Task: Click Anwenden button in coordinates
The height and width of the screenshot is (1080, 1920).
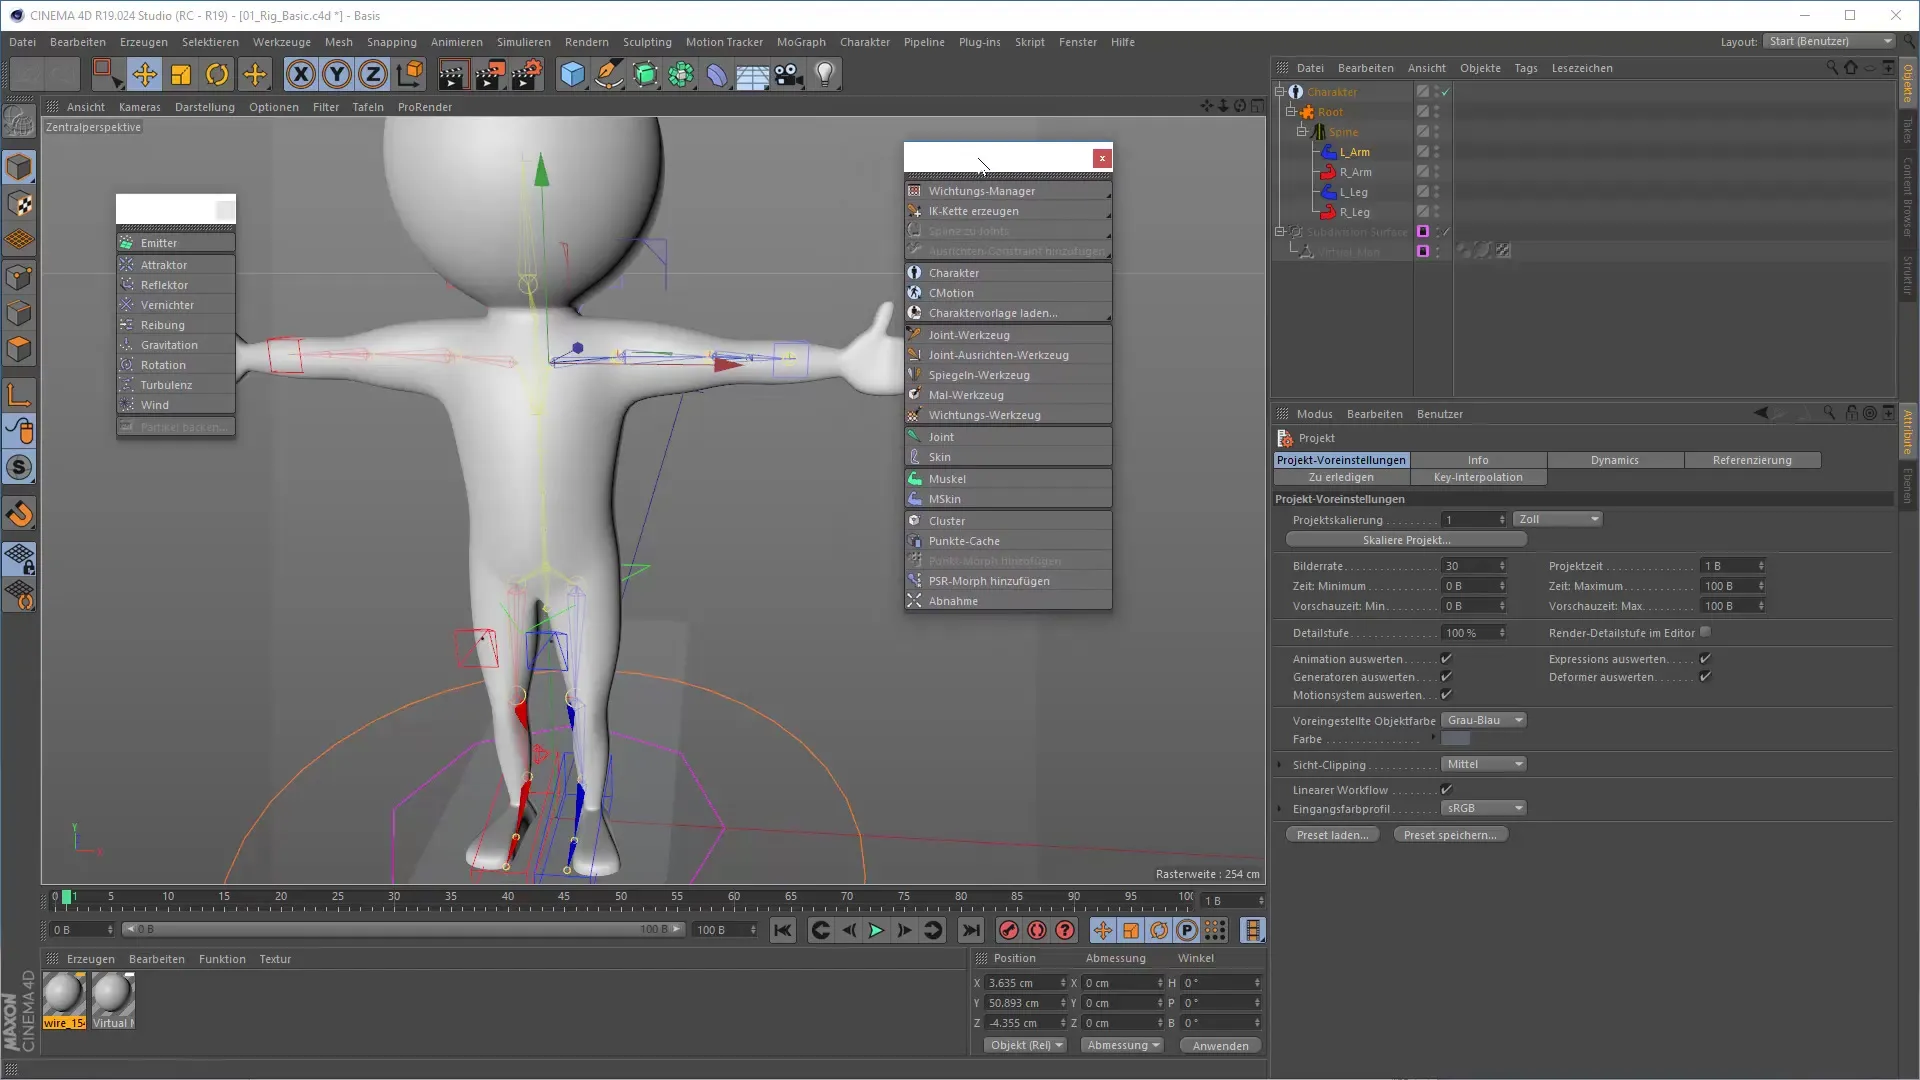Action: (x=1220, y=1045)
